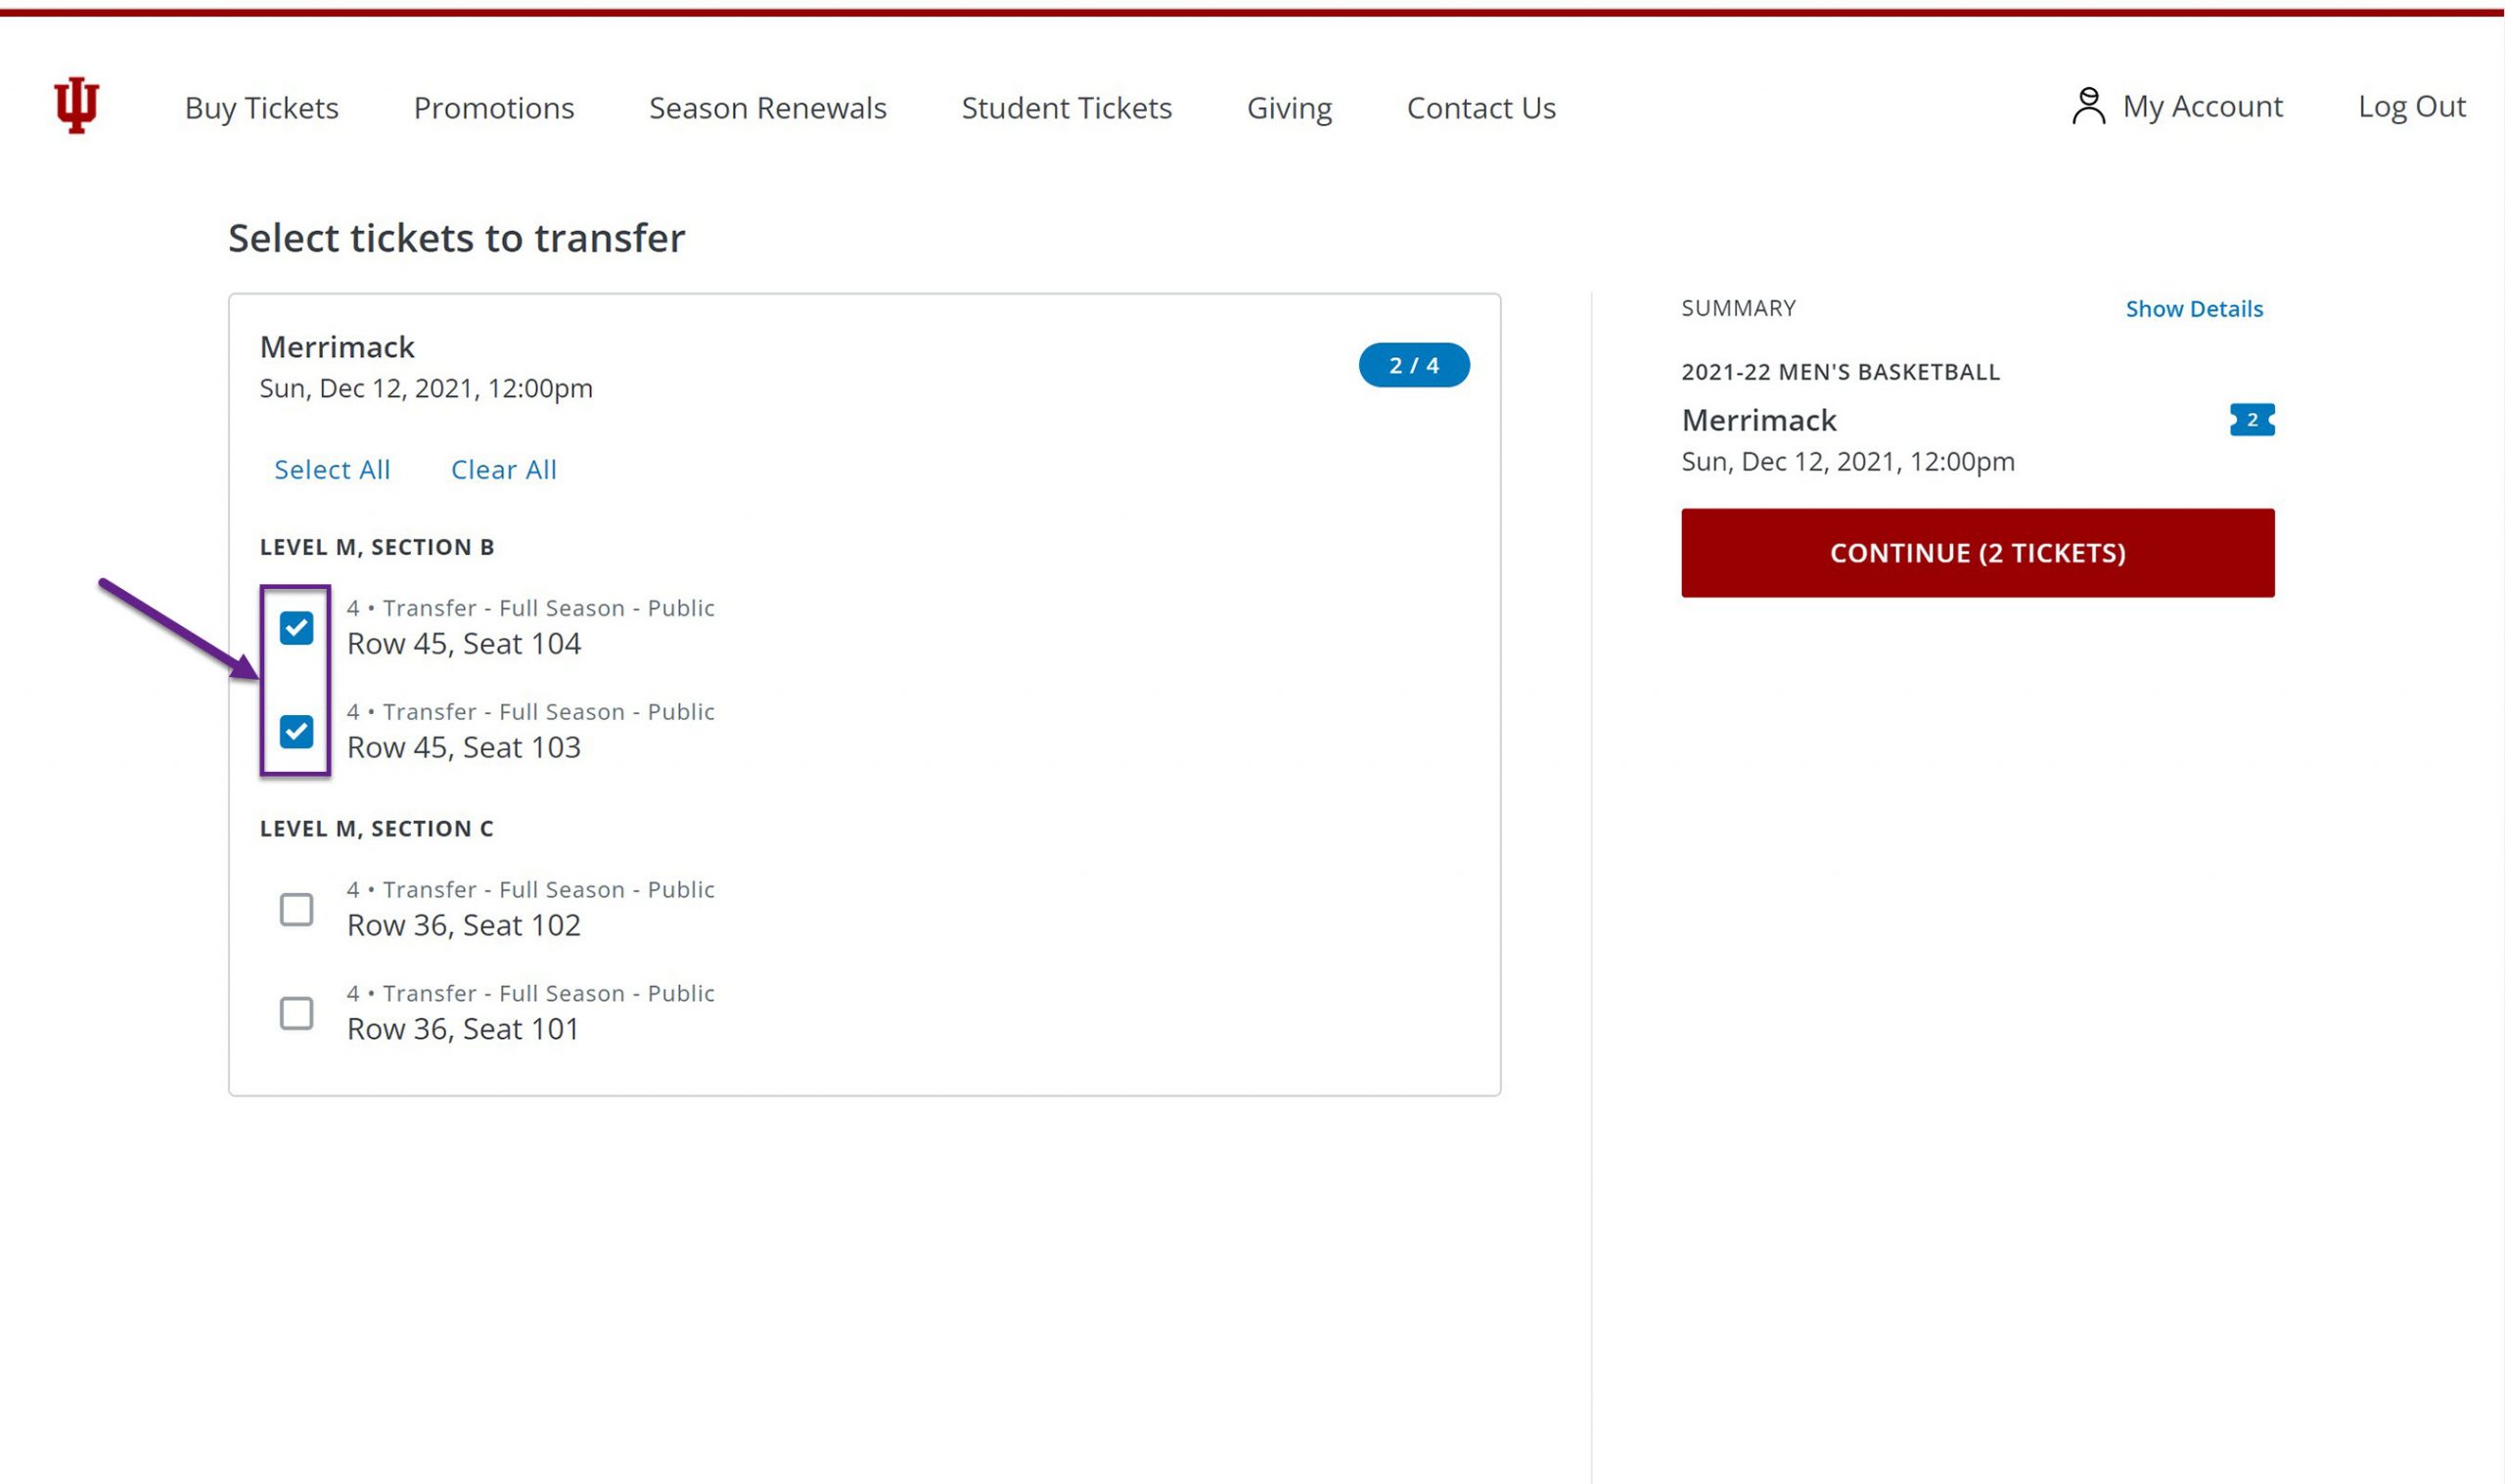Viewport: 2505px width, 1484px height.
Task: Open Student Tickets page
Action: 1067,107
